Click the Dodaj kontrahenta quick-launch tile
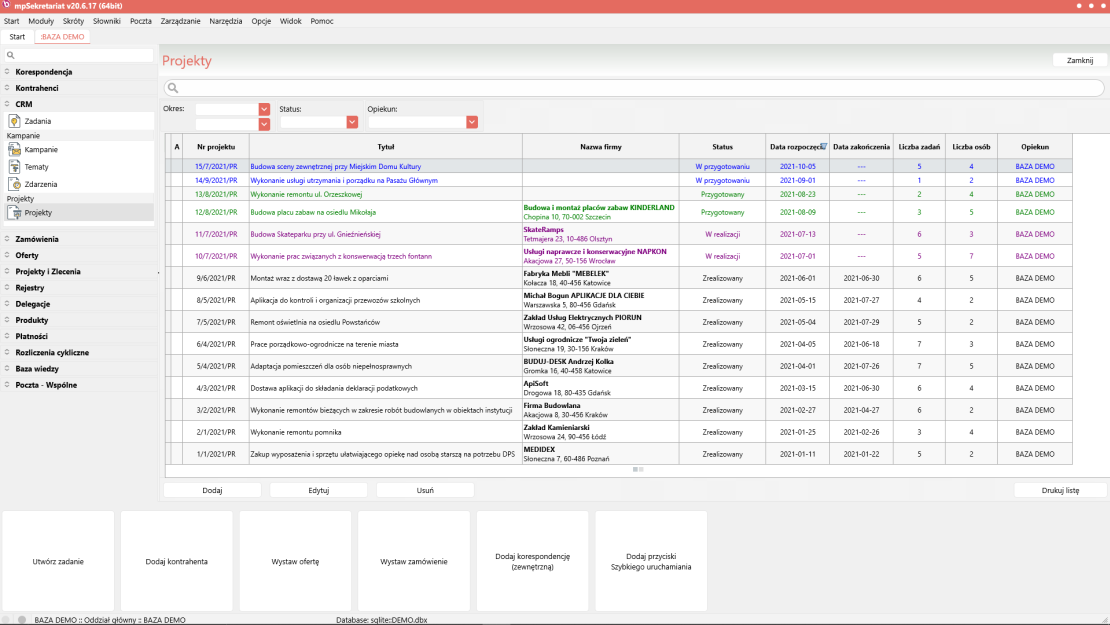Viewport: 1110px width, 625px height. click(x=177, y=561)
